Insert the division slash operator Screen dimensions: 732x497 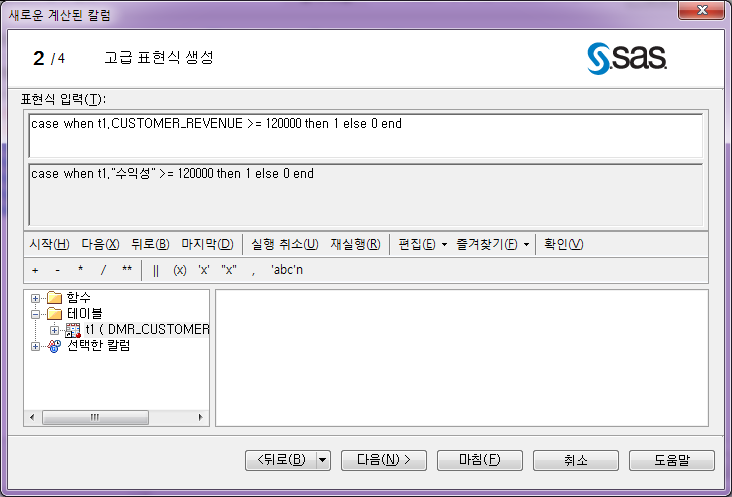103,270
